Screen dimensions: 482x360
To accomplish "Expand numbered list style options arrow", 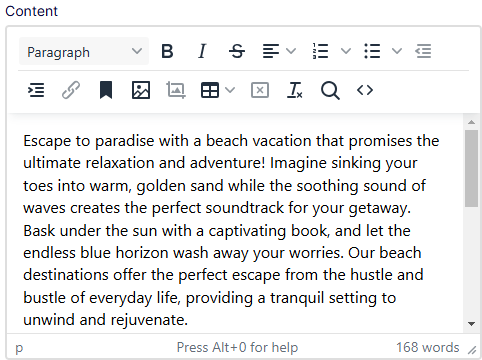I will pyautogui.click(x=346, y=51).
